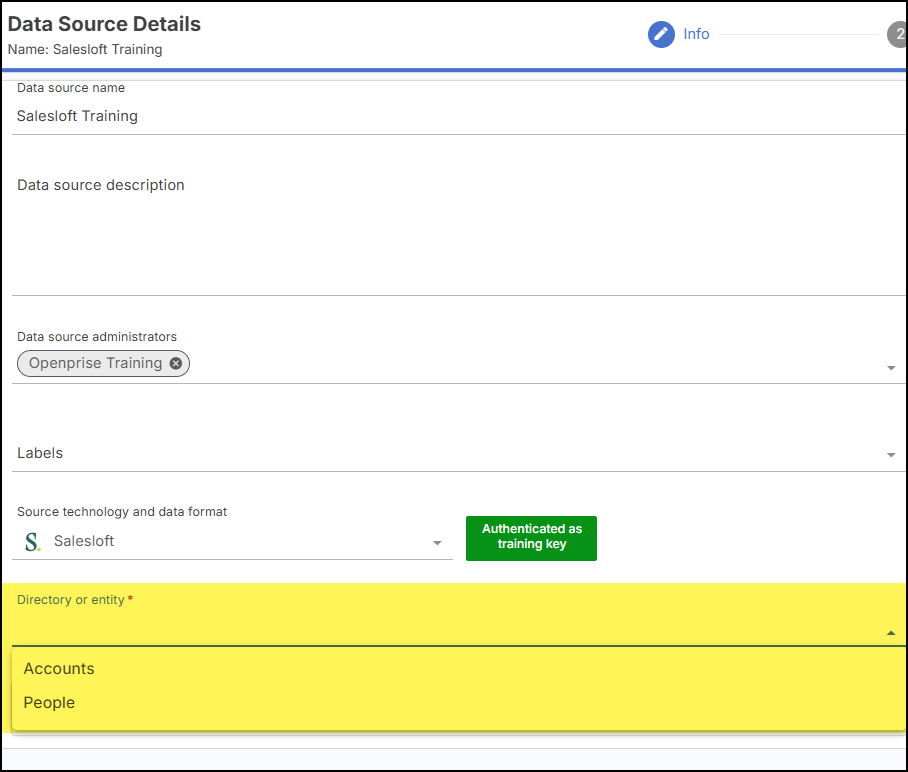
Task: Expand Data source administrators dropdown arrow
Action: click(891, 368)
